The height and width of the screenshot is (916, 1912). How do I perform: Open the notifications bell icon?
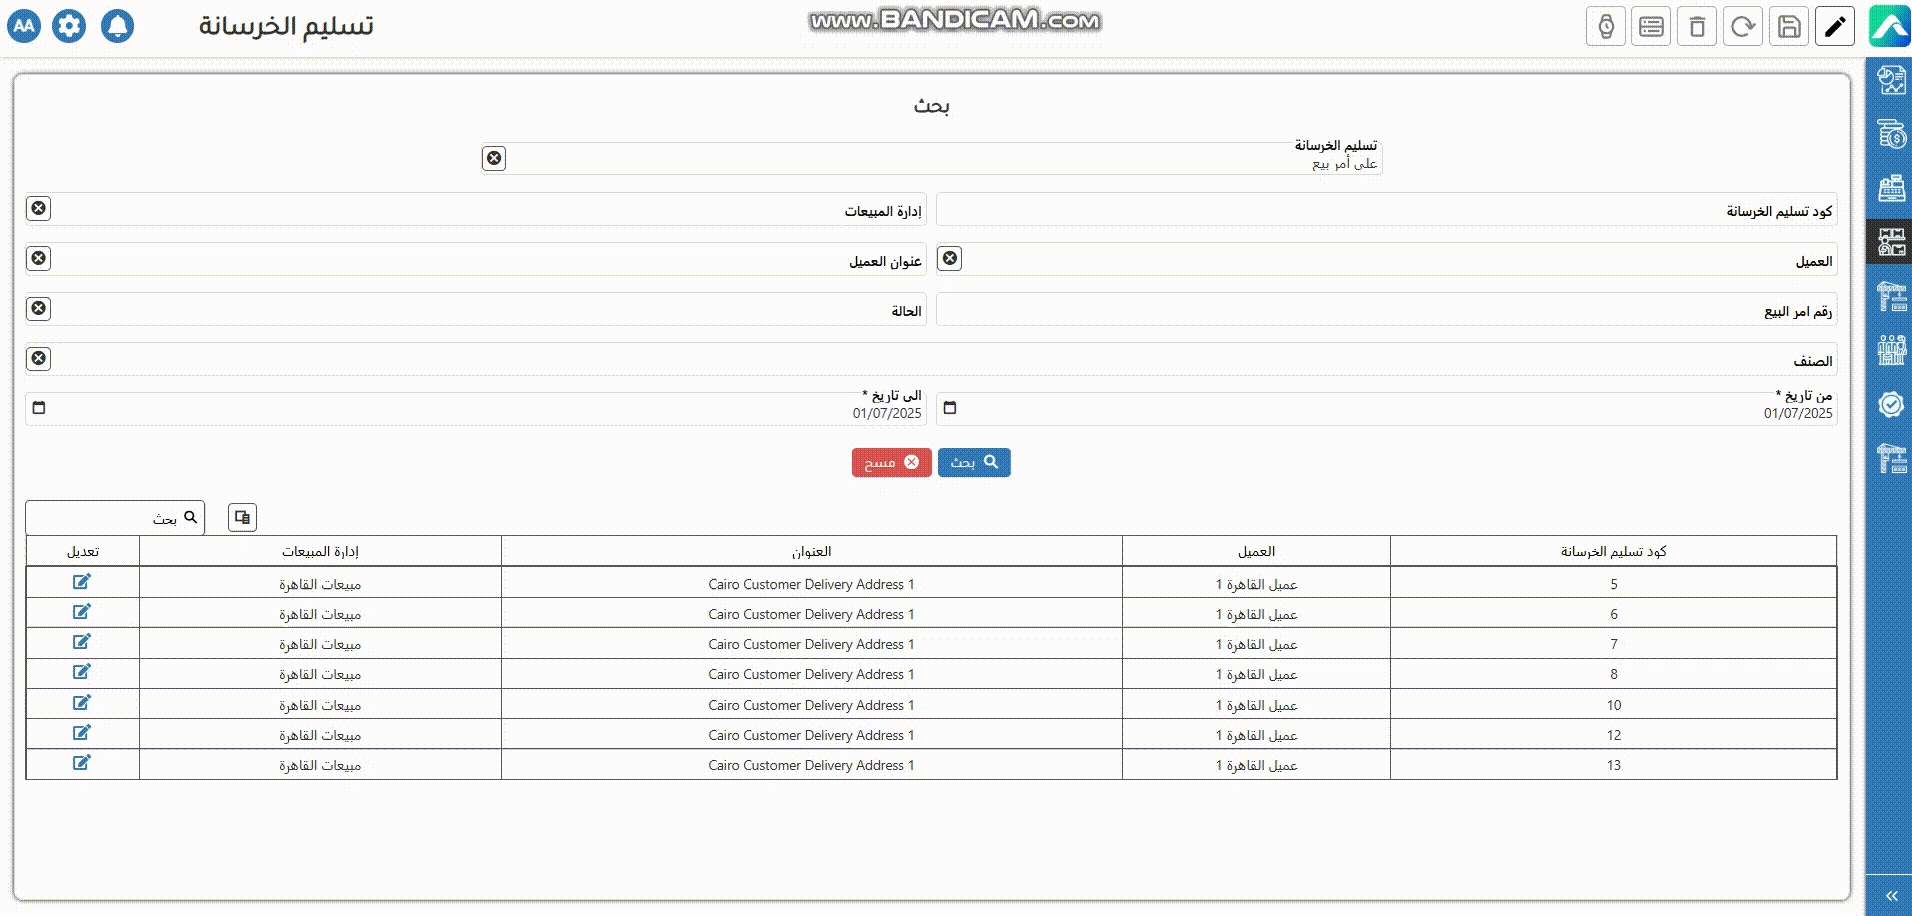coord(117,26)
